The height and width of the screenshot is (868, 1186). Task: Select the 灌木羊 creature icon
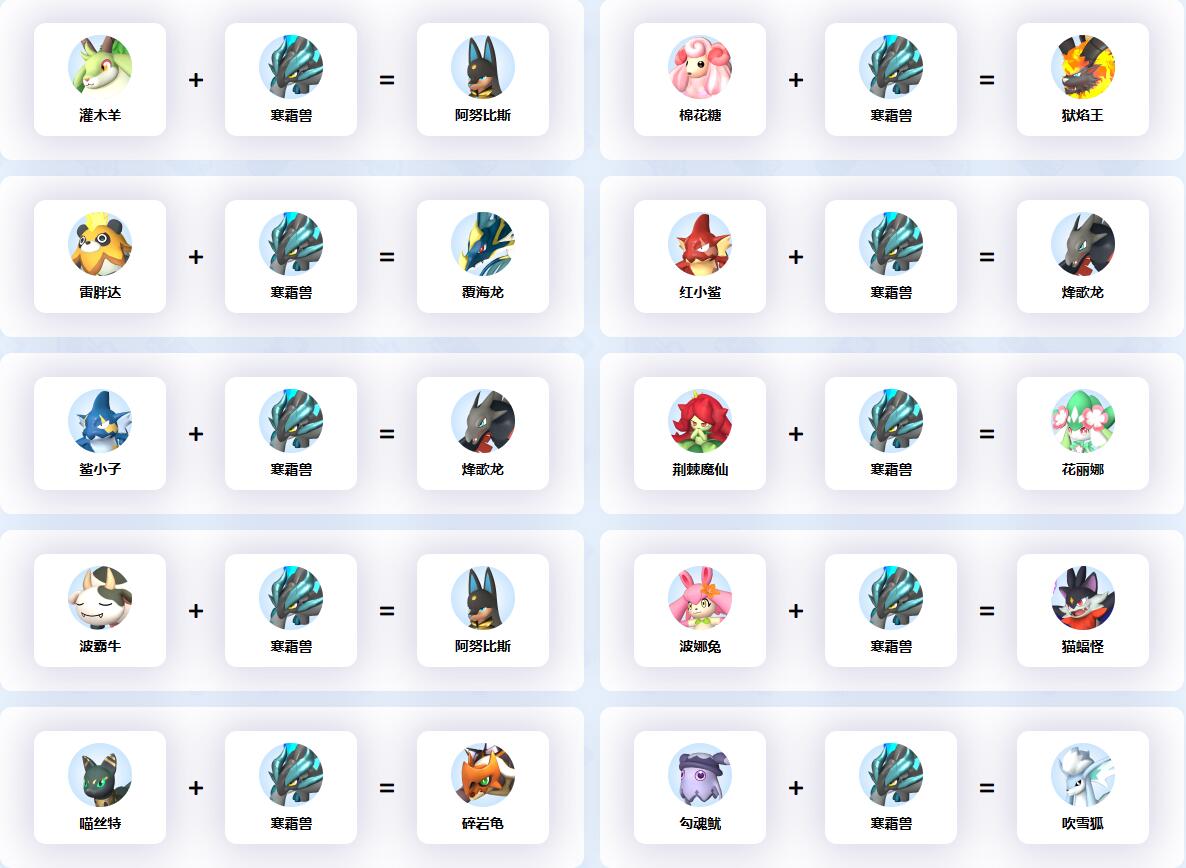[x=100, y=67]
